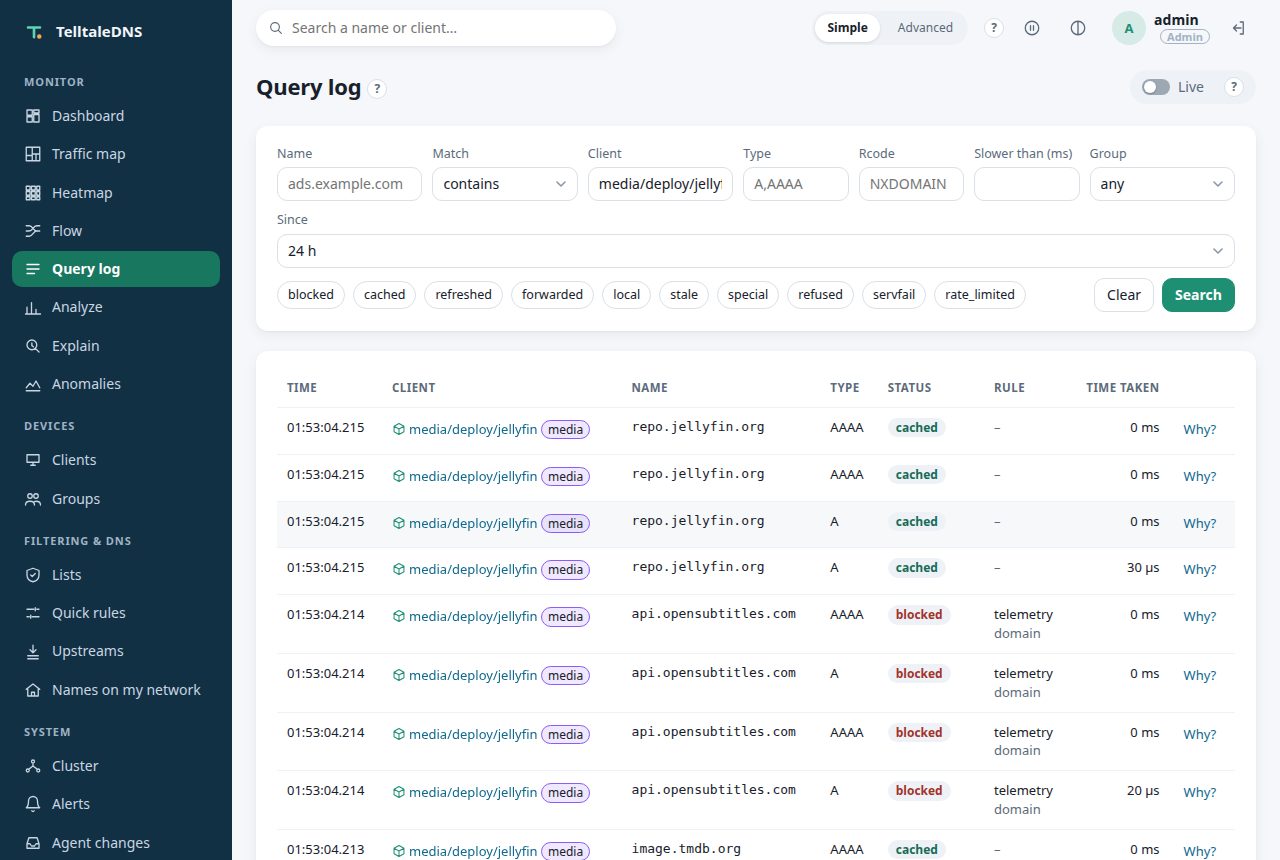Viewport: 1280px width, 860px height.
Task: Switch to Simple mode
Action: point(847,28)
